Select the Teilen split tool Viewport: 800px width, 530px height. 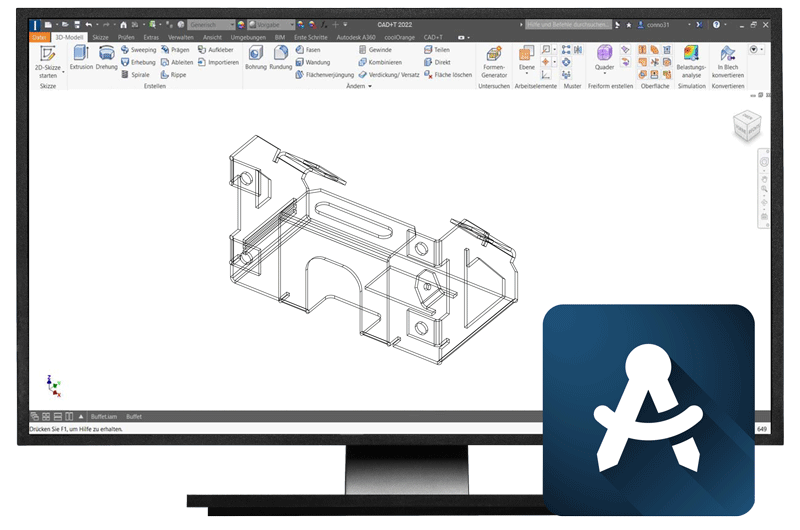437,49
